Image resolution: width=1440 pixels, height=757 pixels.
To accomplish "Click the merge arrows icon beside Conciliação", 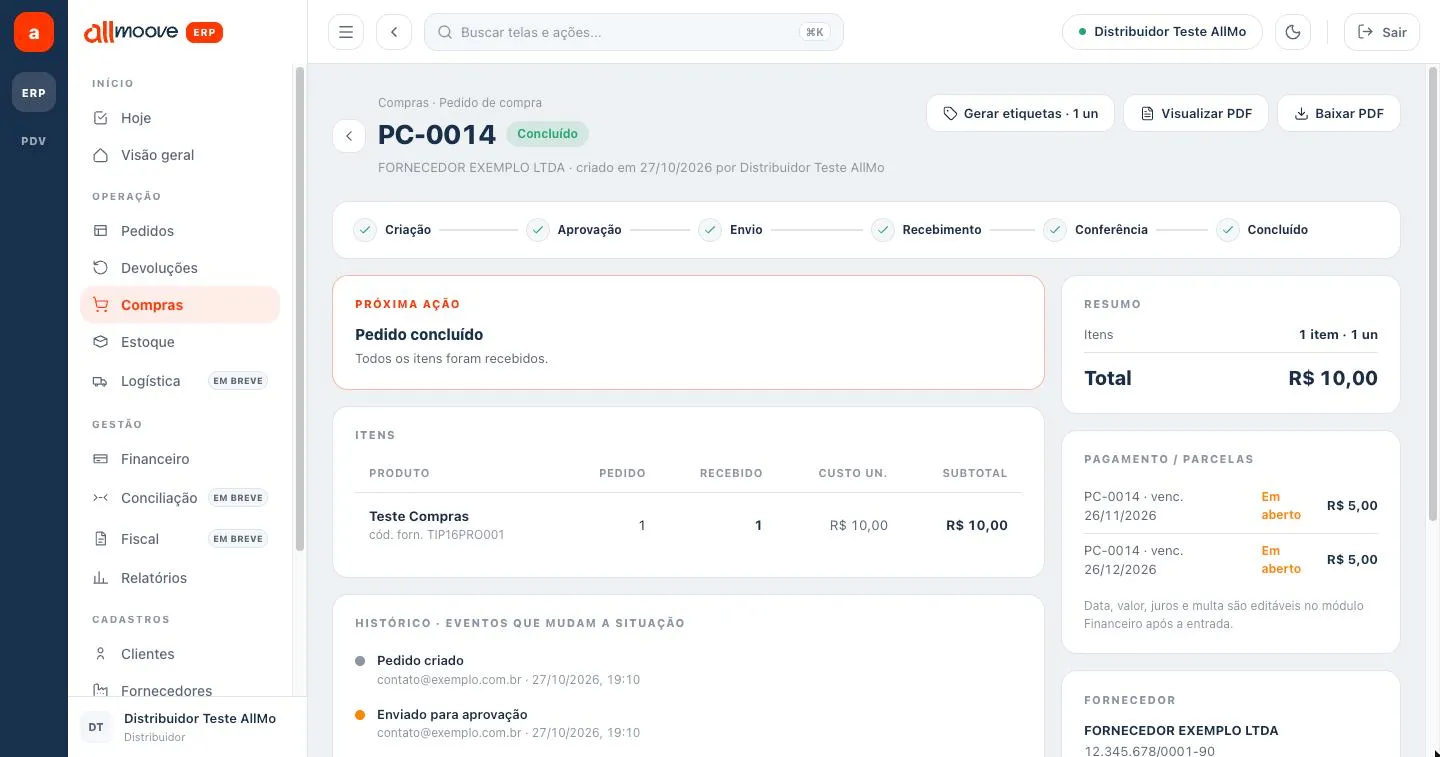I will pyautogui.click(x=100, y=498).
